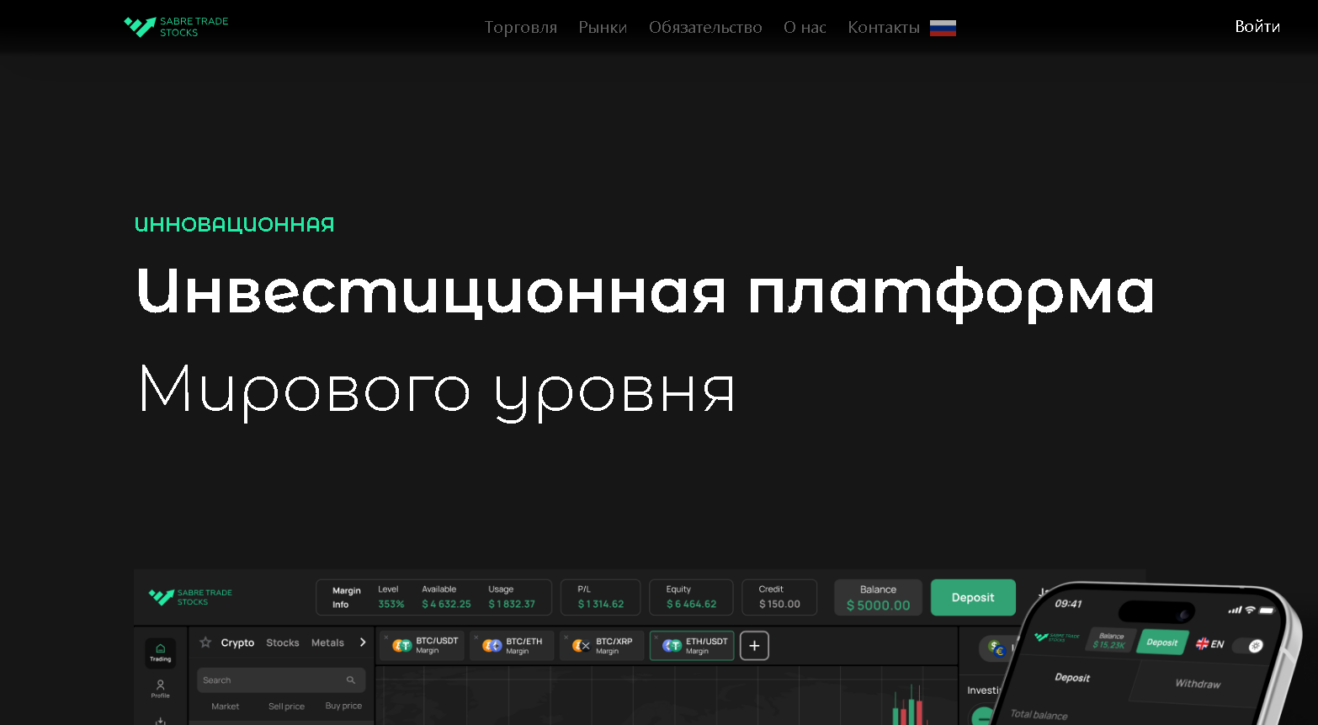Click the P/L value "$ 1 314.62"
1318x725 pixels.
(x=601, y=604)
